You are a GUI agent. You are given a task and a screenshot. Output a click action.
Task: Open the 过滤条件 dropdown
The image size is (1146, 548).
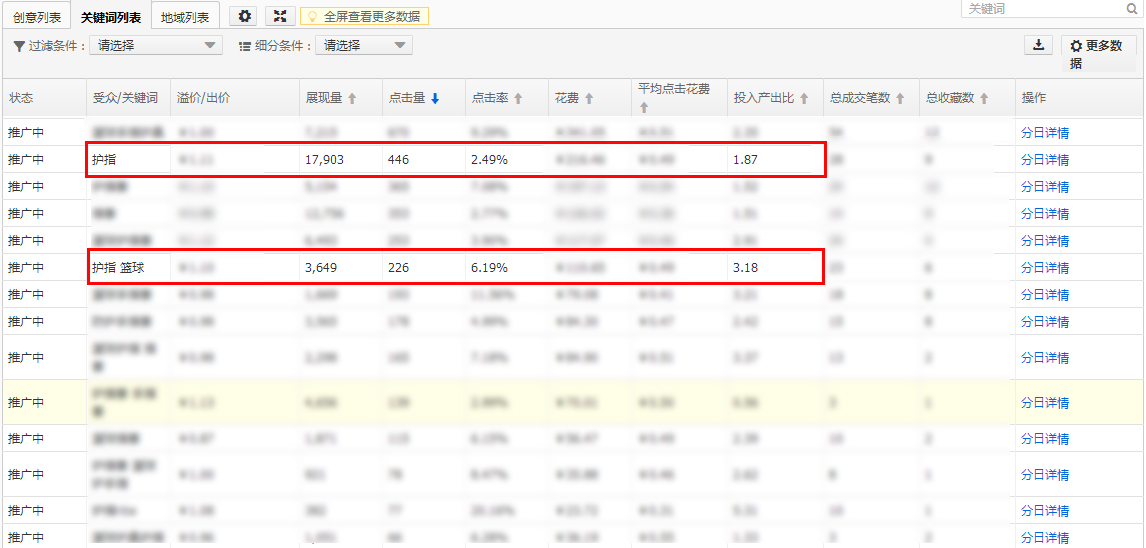click(156, 45)
